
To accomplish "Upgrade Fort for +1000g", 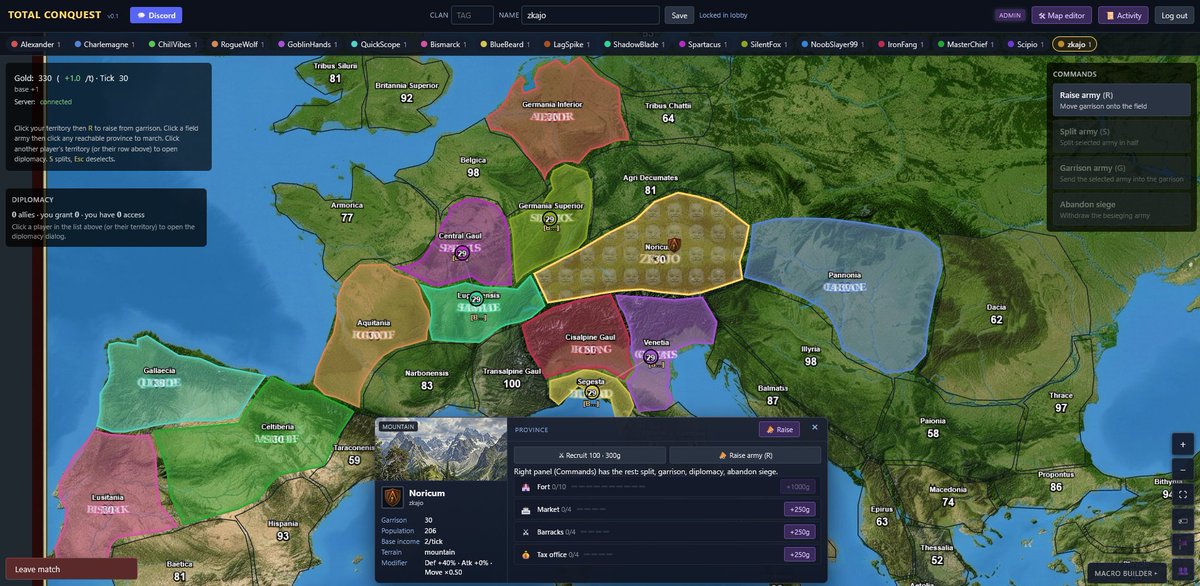I will coord(798,487).
